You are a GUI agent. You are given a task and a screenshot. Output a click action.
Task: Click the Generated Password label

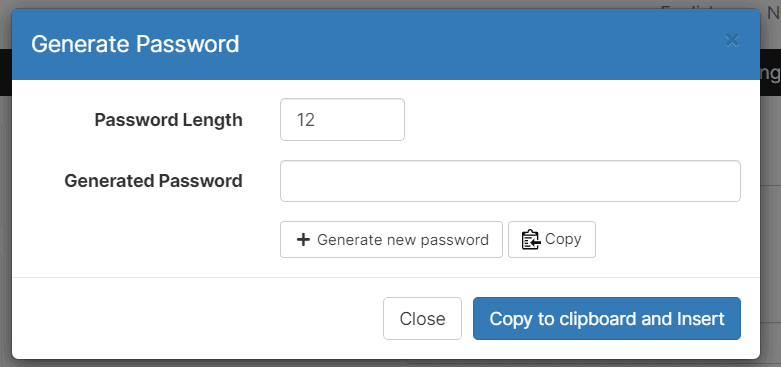[153, 181]
